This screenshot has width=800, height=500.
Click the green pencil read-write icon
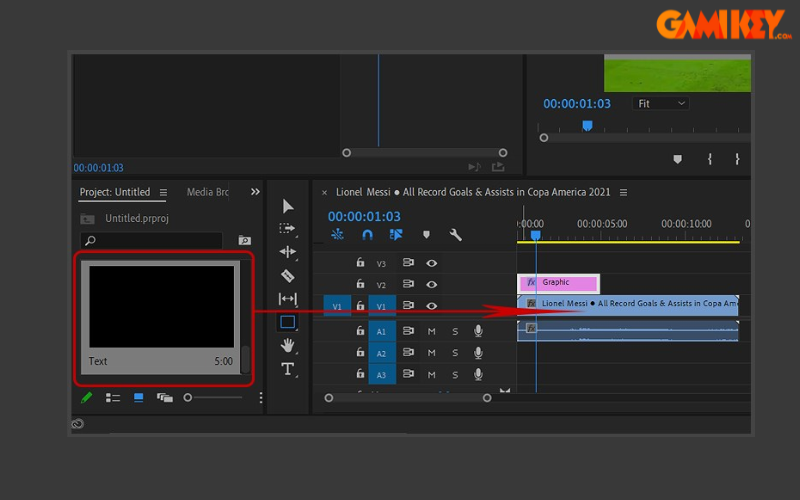click(x=87, y=397)
